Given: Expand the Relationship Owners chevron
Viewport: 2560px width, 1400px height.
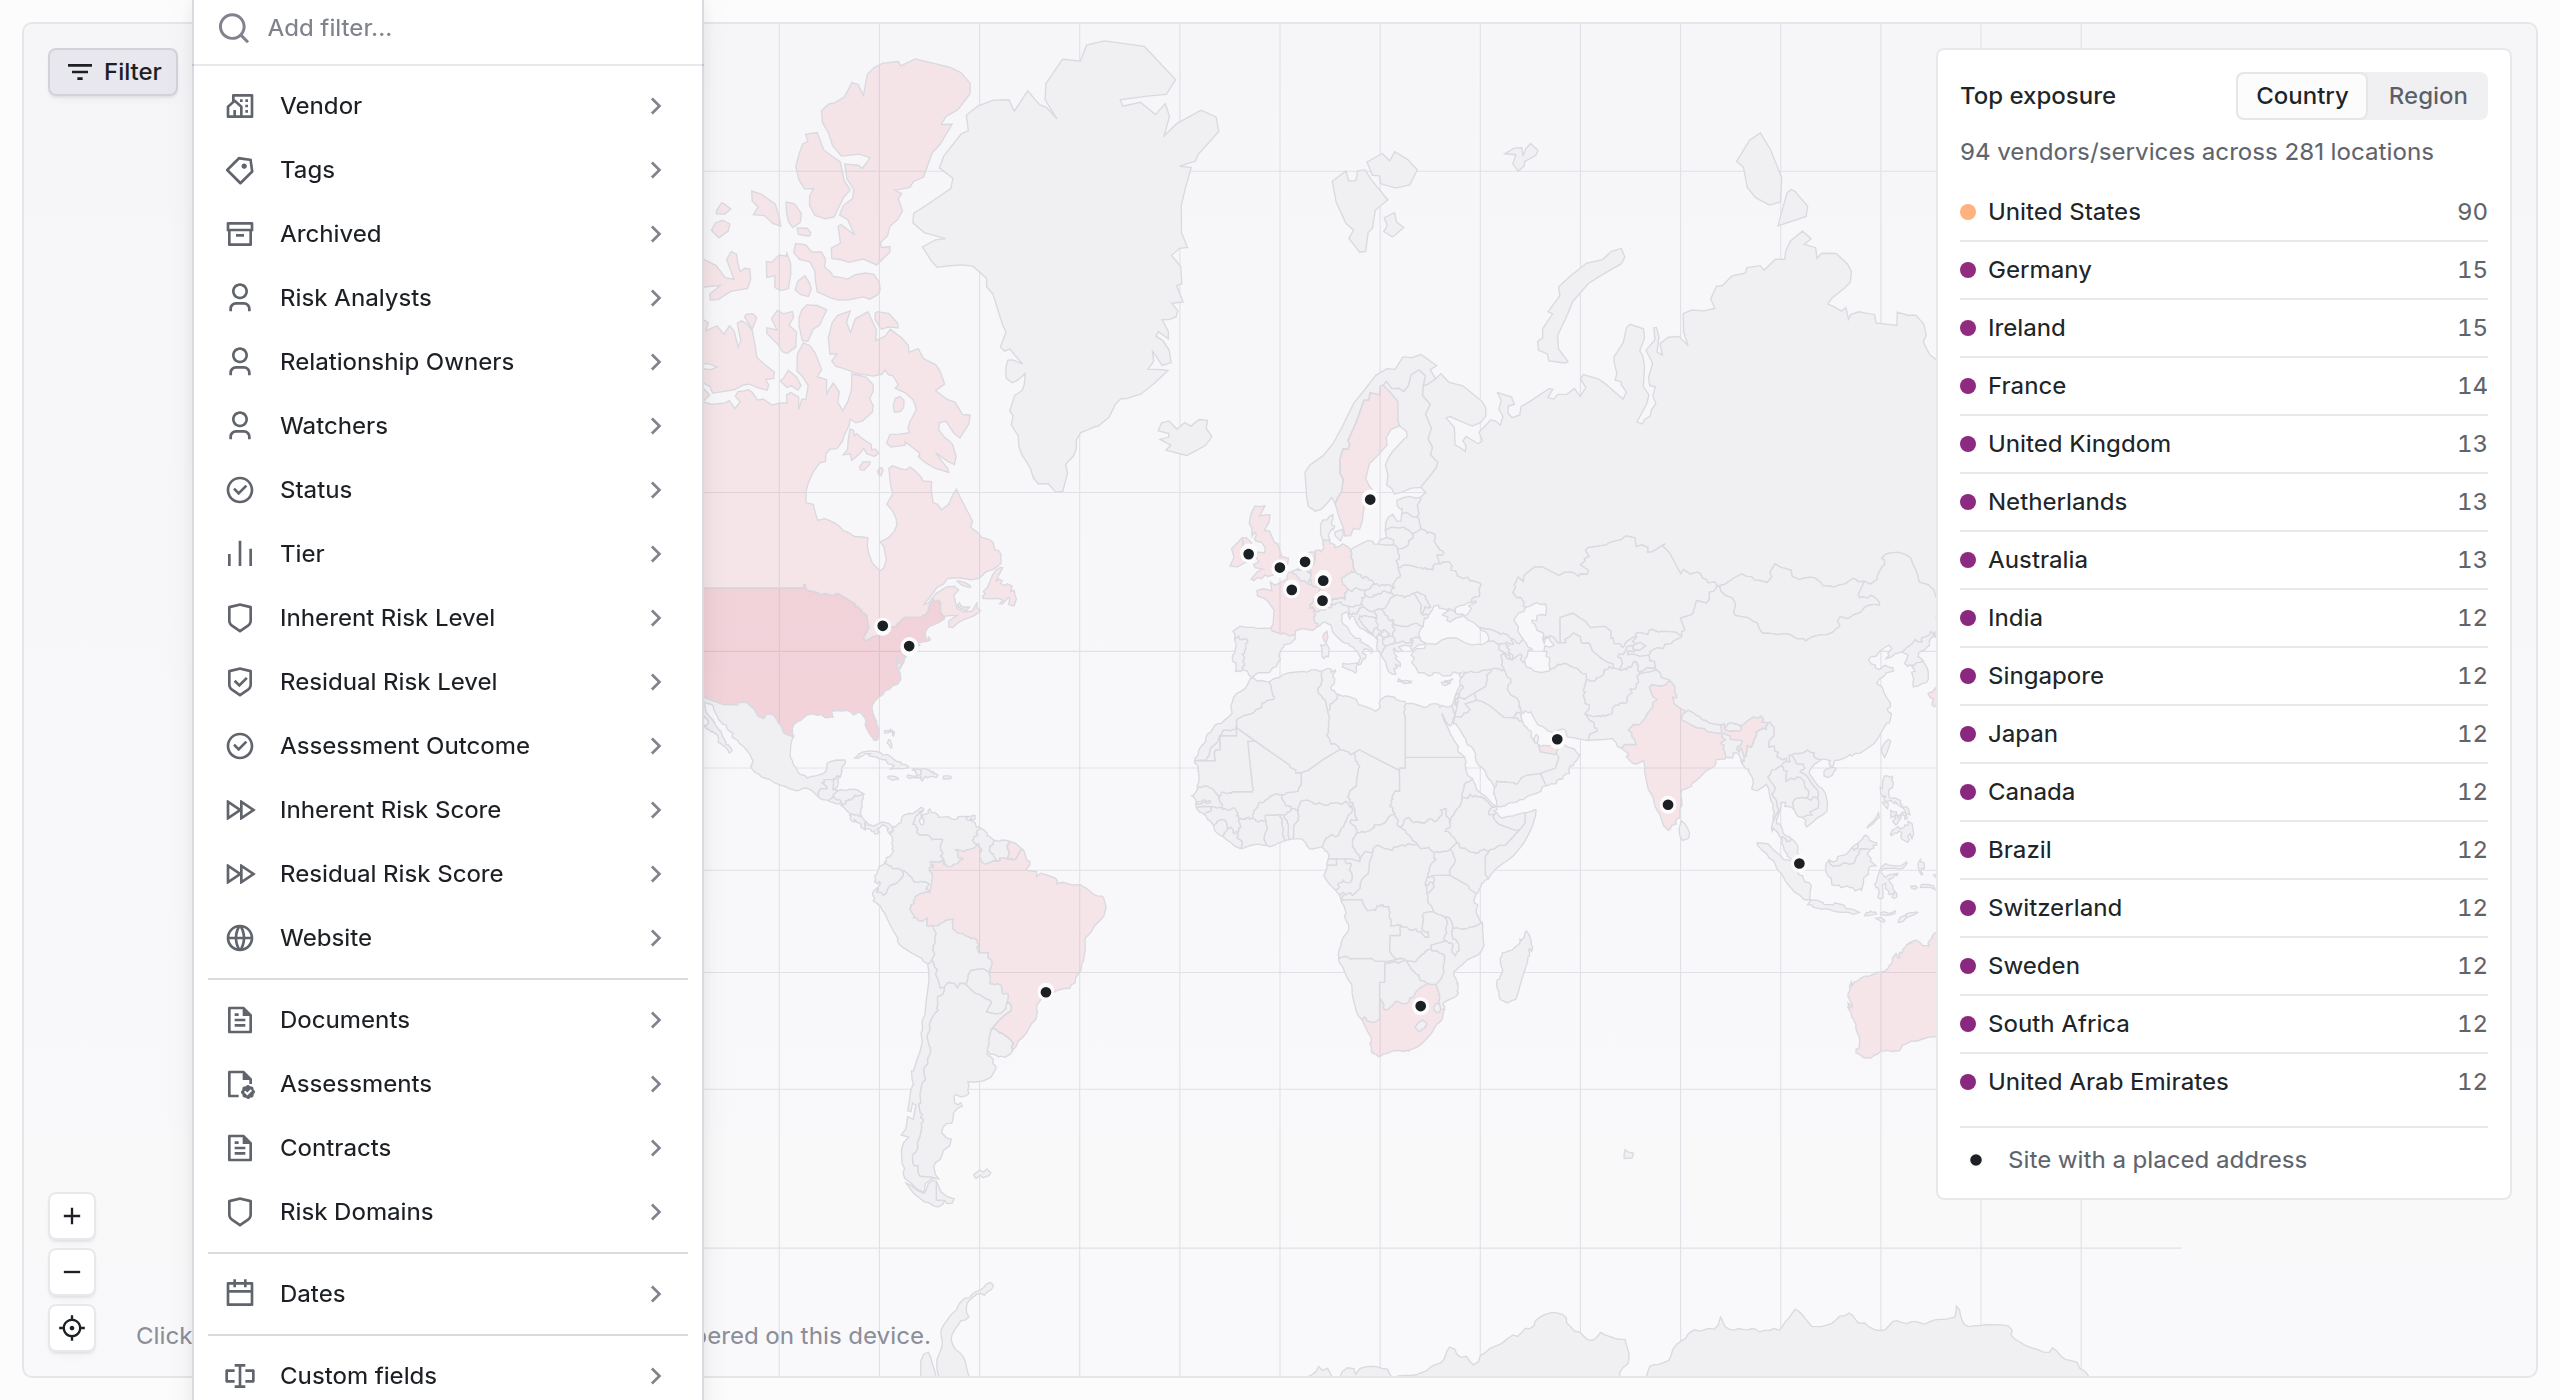Looking at the screenshot, I should (x=656, y=362).
